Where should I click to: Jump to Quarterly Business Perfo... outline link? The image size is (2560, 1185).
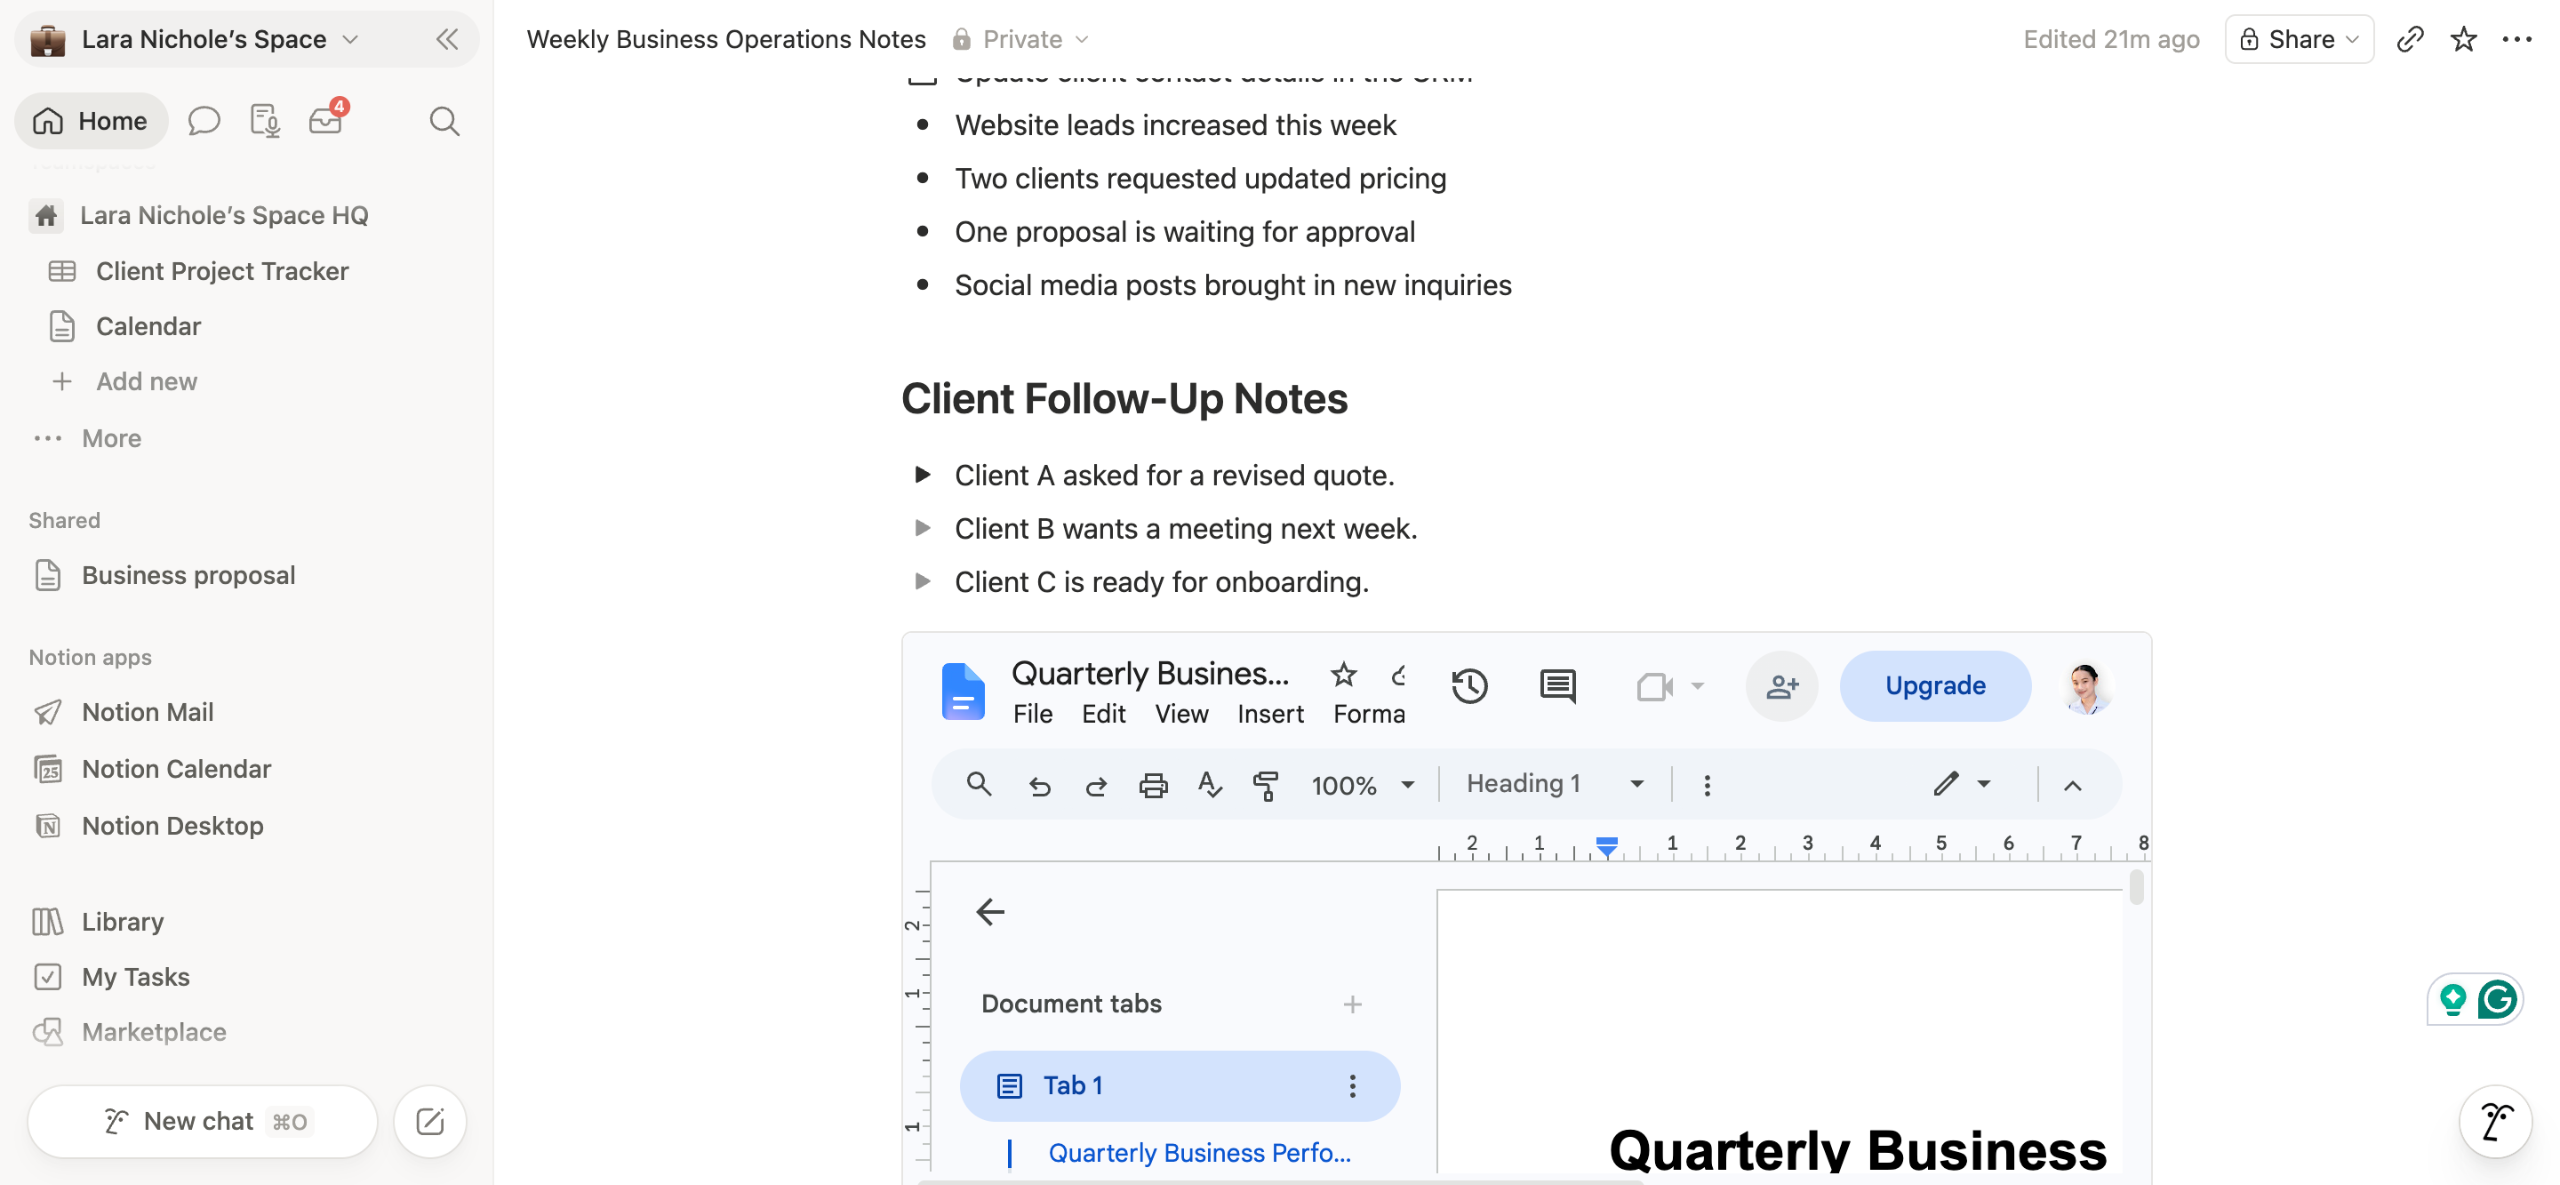[x=1198, y=1153]
